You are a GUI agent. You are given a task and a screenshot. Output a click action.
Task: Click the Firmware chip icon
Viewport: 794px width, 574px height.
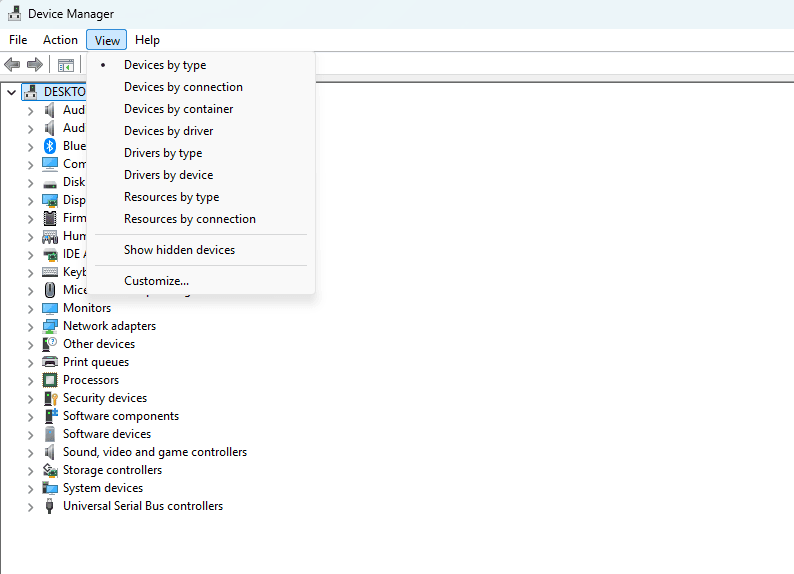(50, 218)
